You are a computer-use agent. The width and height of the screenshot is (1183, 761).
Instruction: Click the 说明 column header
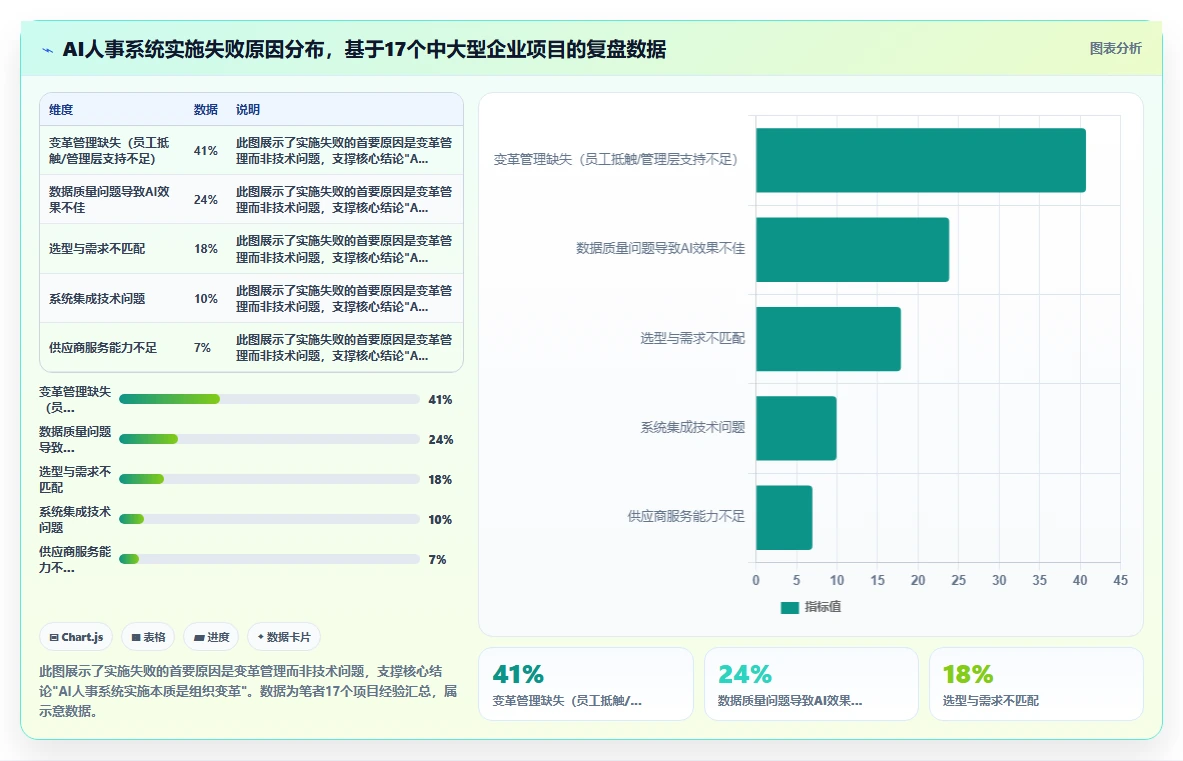[x=247, y=109]
